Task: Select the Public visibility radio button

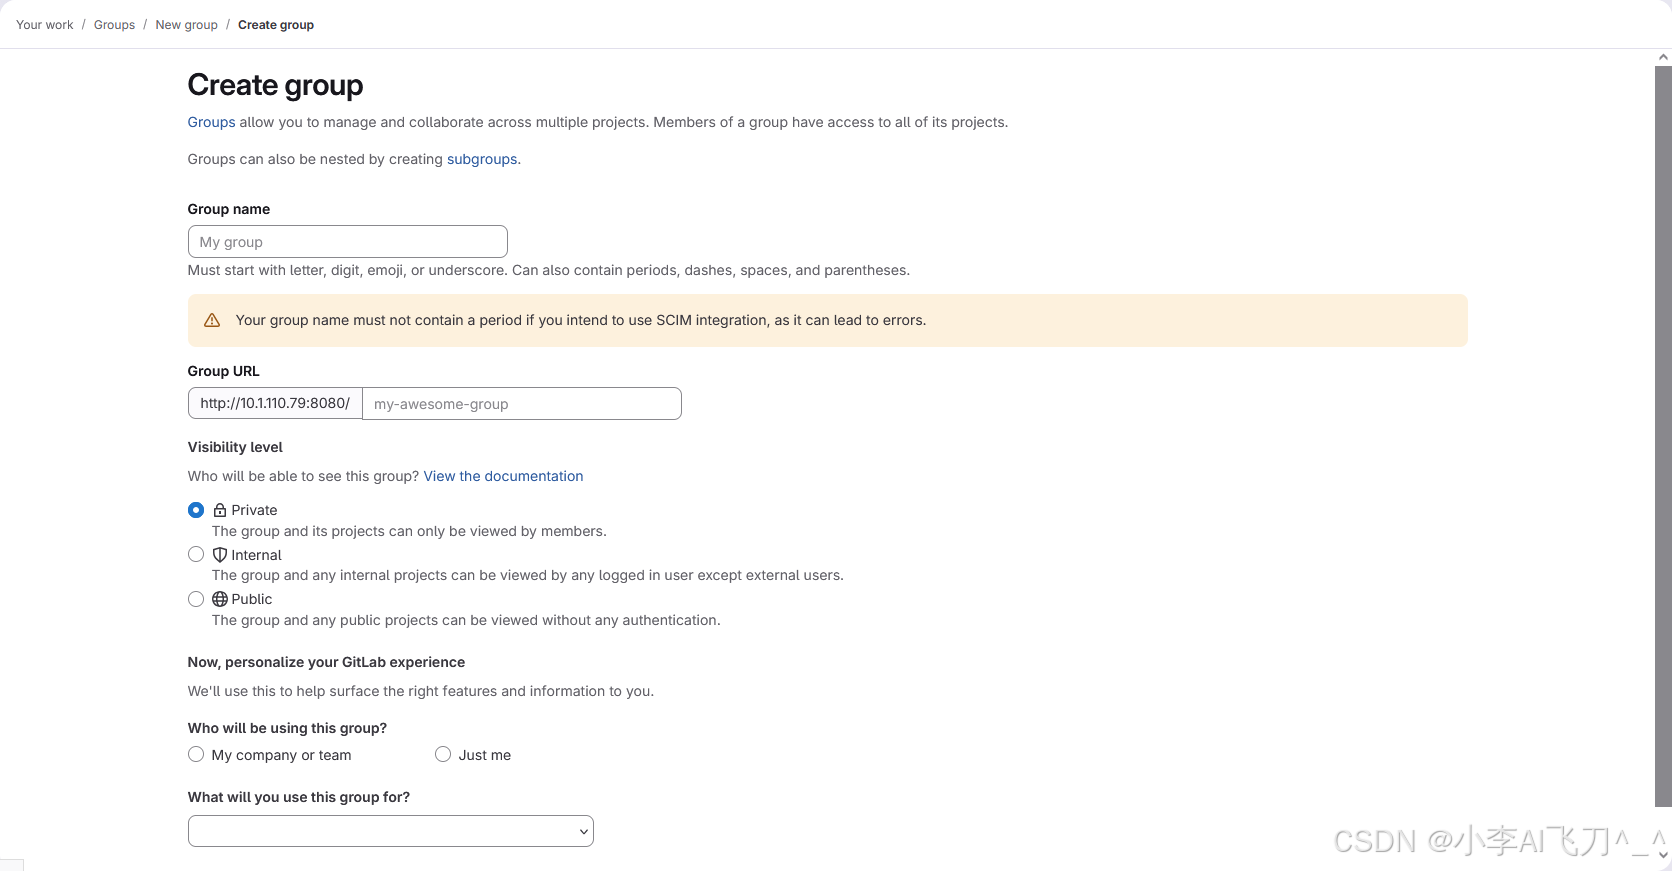Action: click(x=196, y=599)
